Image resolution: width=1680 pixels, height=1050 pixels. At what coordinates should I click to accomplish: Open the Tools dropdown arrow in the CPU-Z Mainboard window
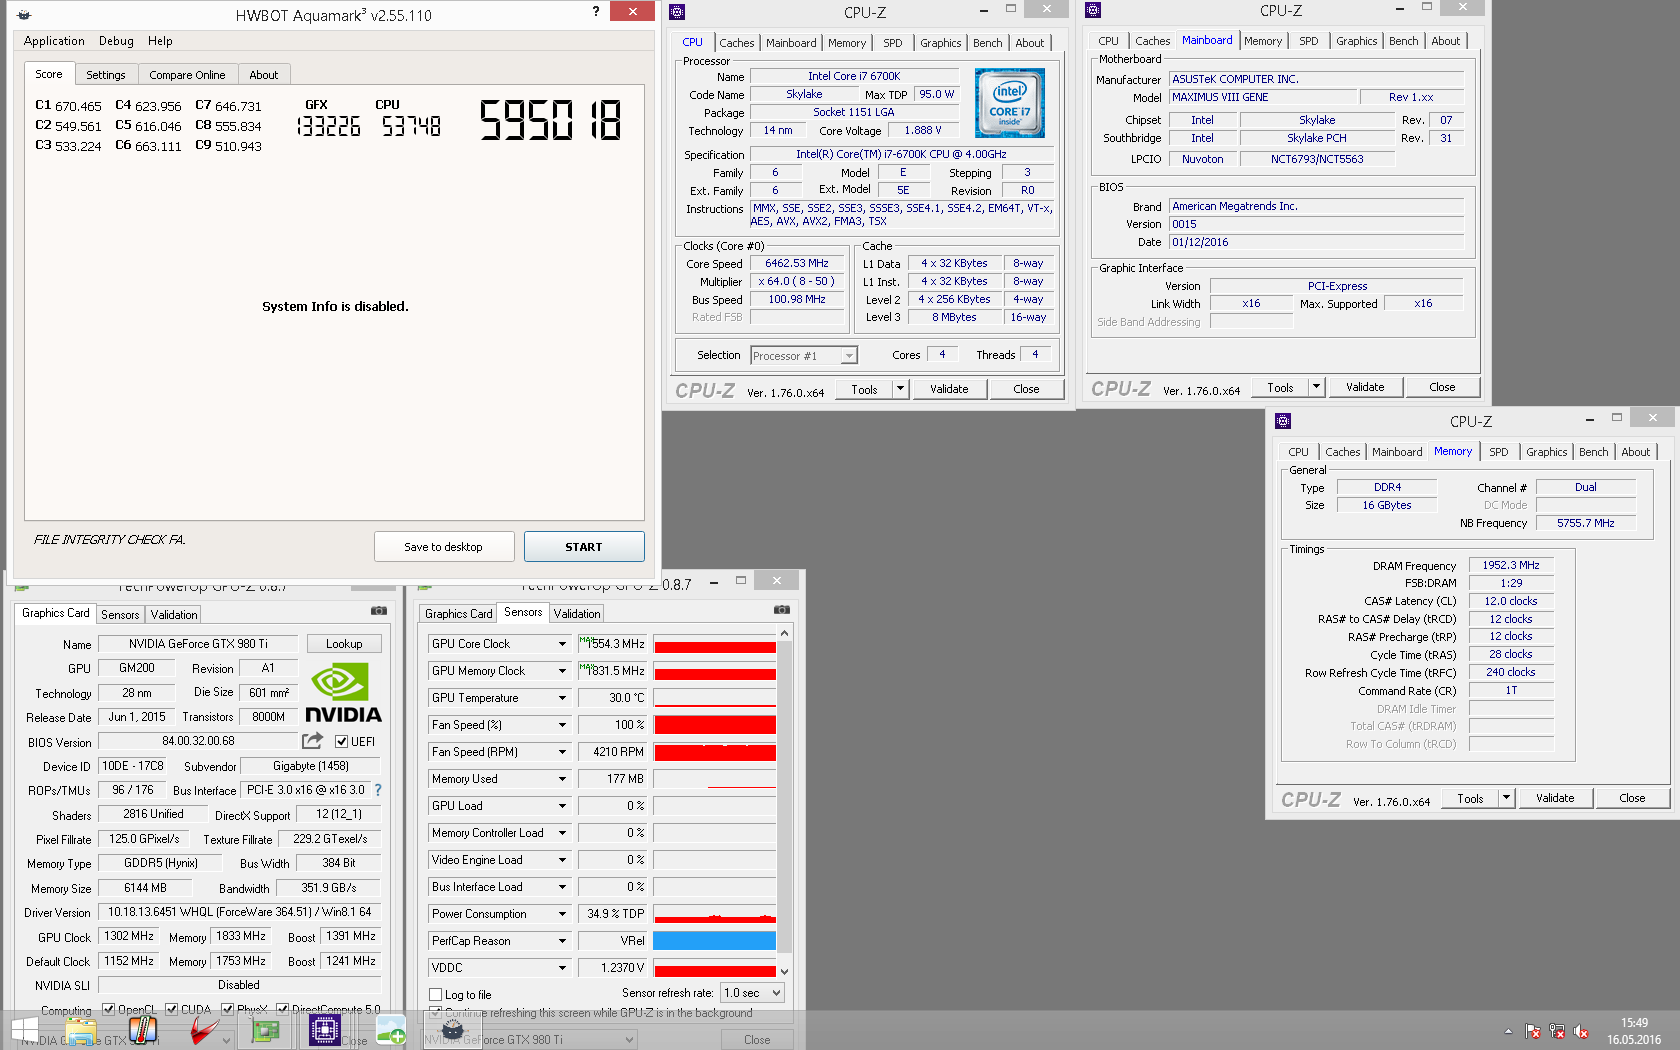(1316, 387)
